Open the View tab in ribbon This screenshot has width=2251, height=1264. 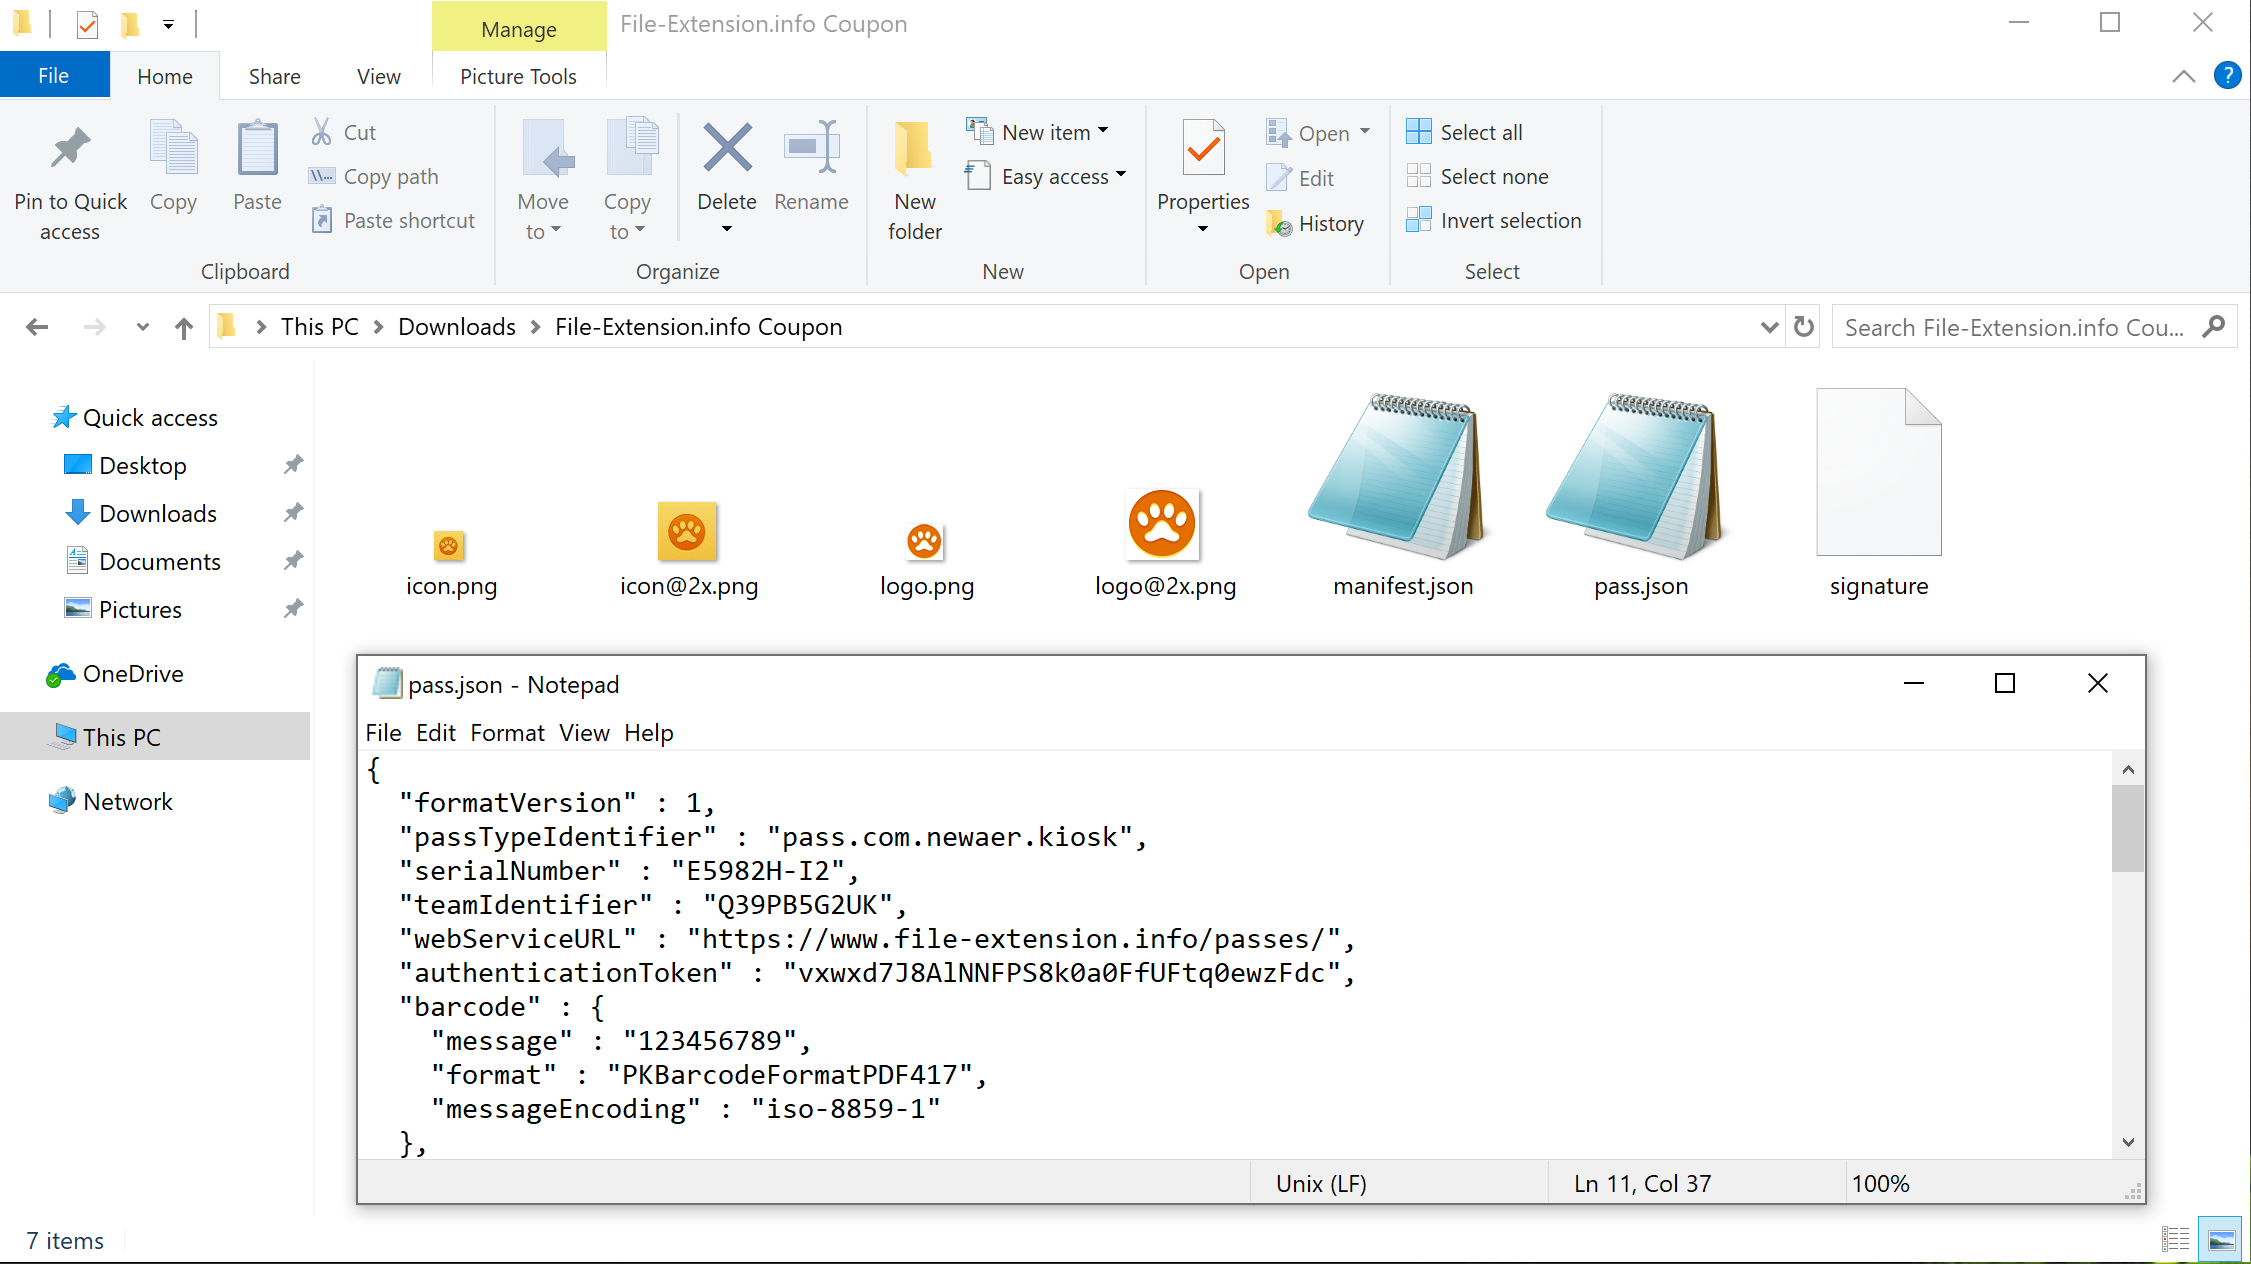pos(376,76)
